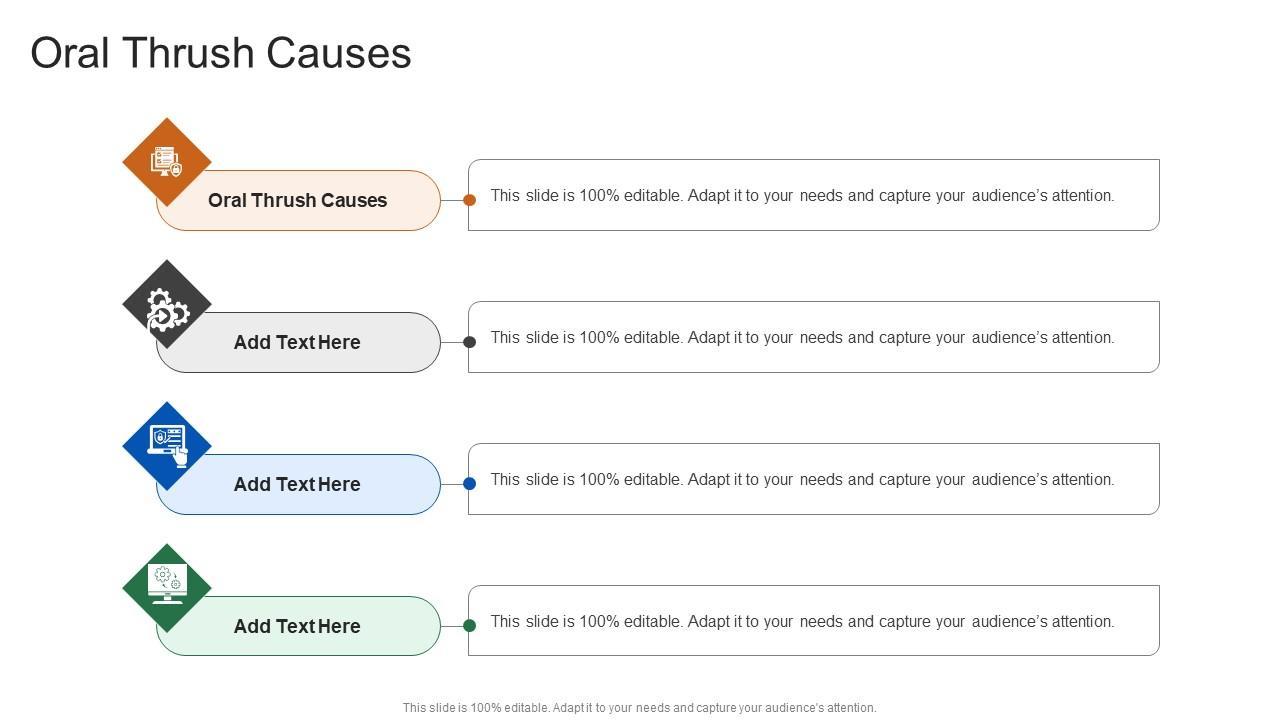
Task: Click the gray Add Text Here label
Action: (298, 343)
